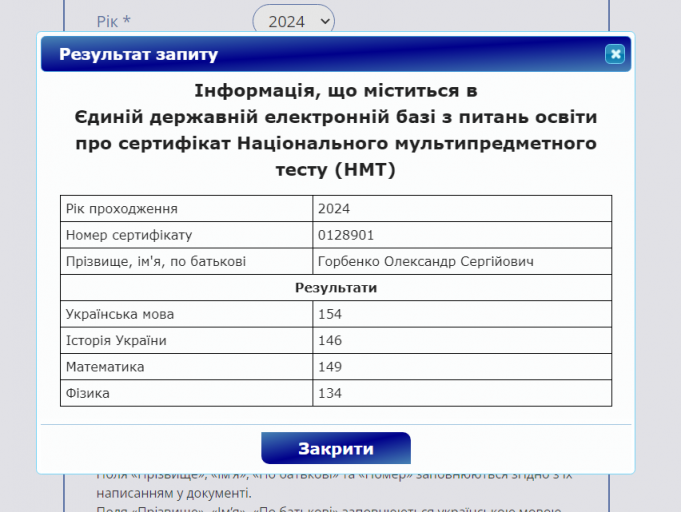This screenshot has width=681, height=512.
Task: Click the dialog heading Інформація, що міститься в
Action: point(336,91)
